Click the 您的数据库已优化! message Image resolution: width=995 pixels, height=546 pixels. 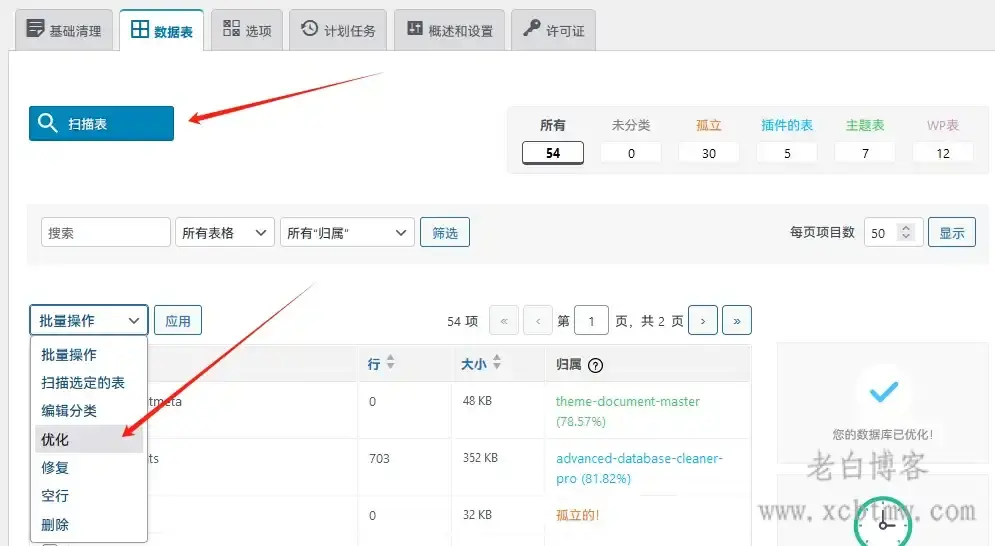coord(883,435)
